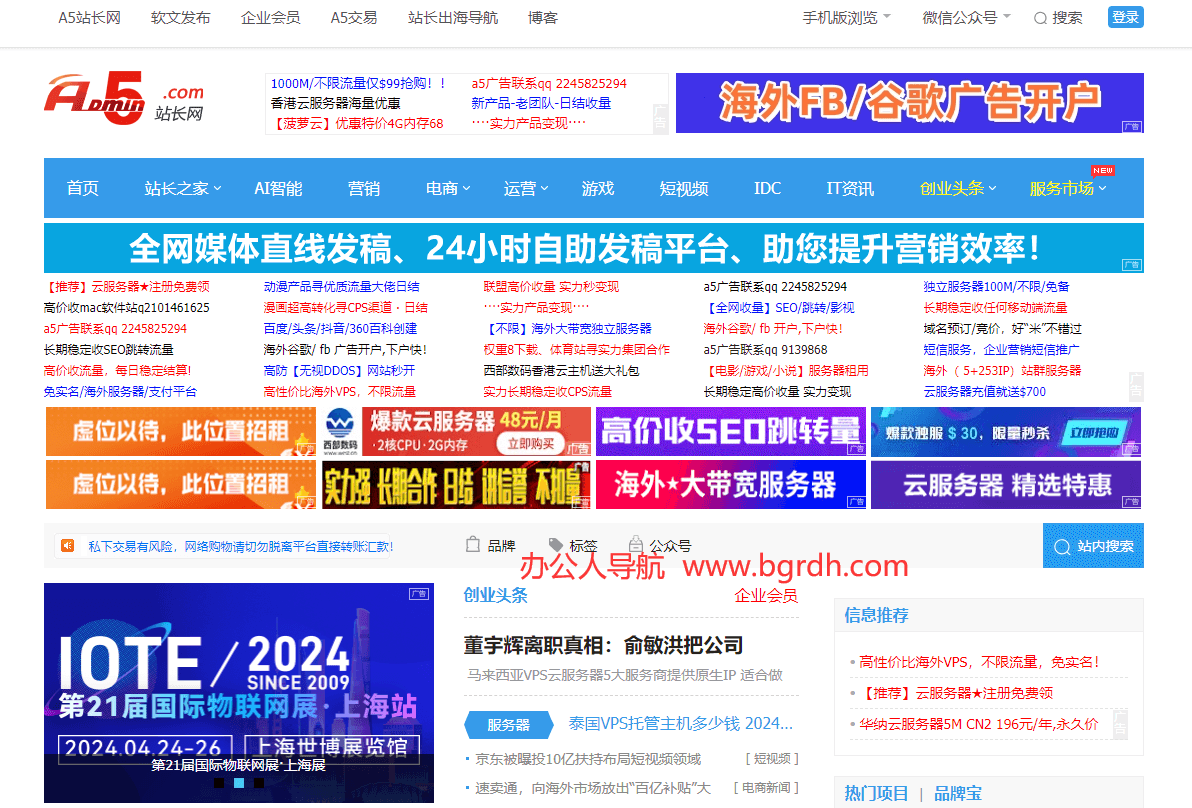Screen dimensions: 1192x808
Task: Open the 站长之家 submenu
Action: (183, 188)
